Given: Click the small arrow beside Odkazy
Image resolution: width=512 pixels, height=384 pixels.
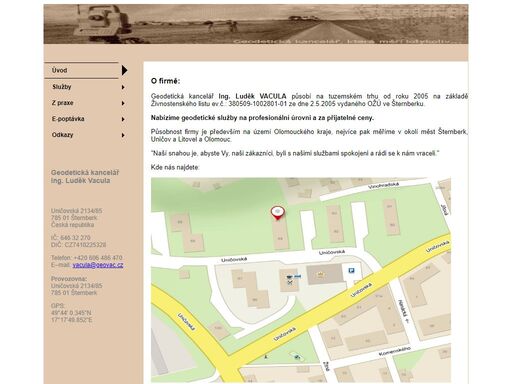Looking at the screenshot, I should pyautogui.click(x=123, y=135).
